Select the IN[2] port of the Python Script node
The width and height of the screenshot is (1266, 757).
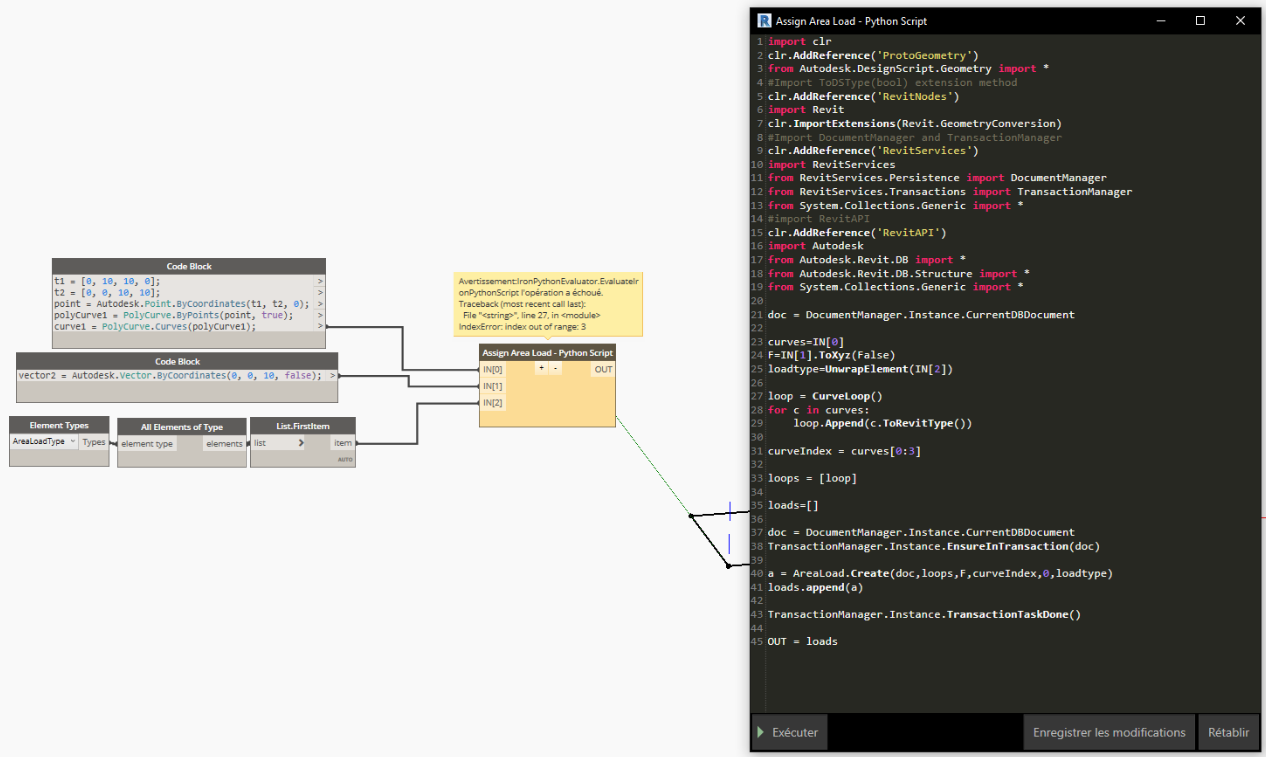coord(493,403)
